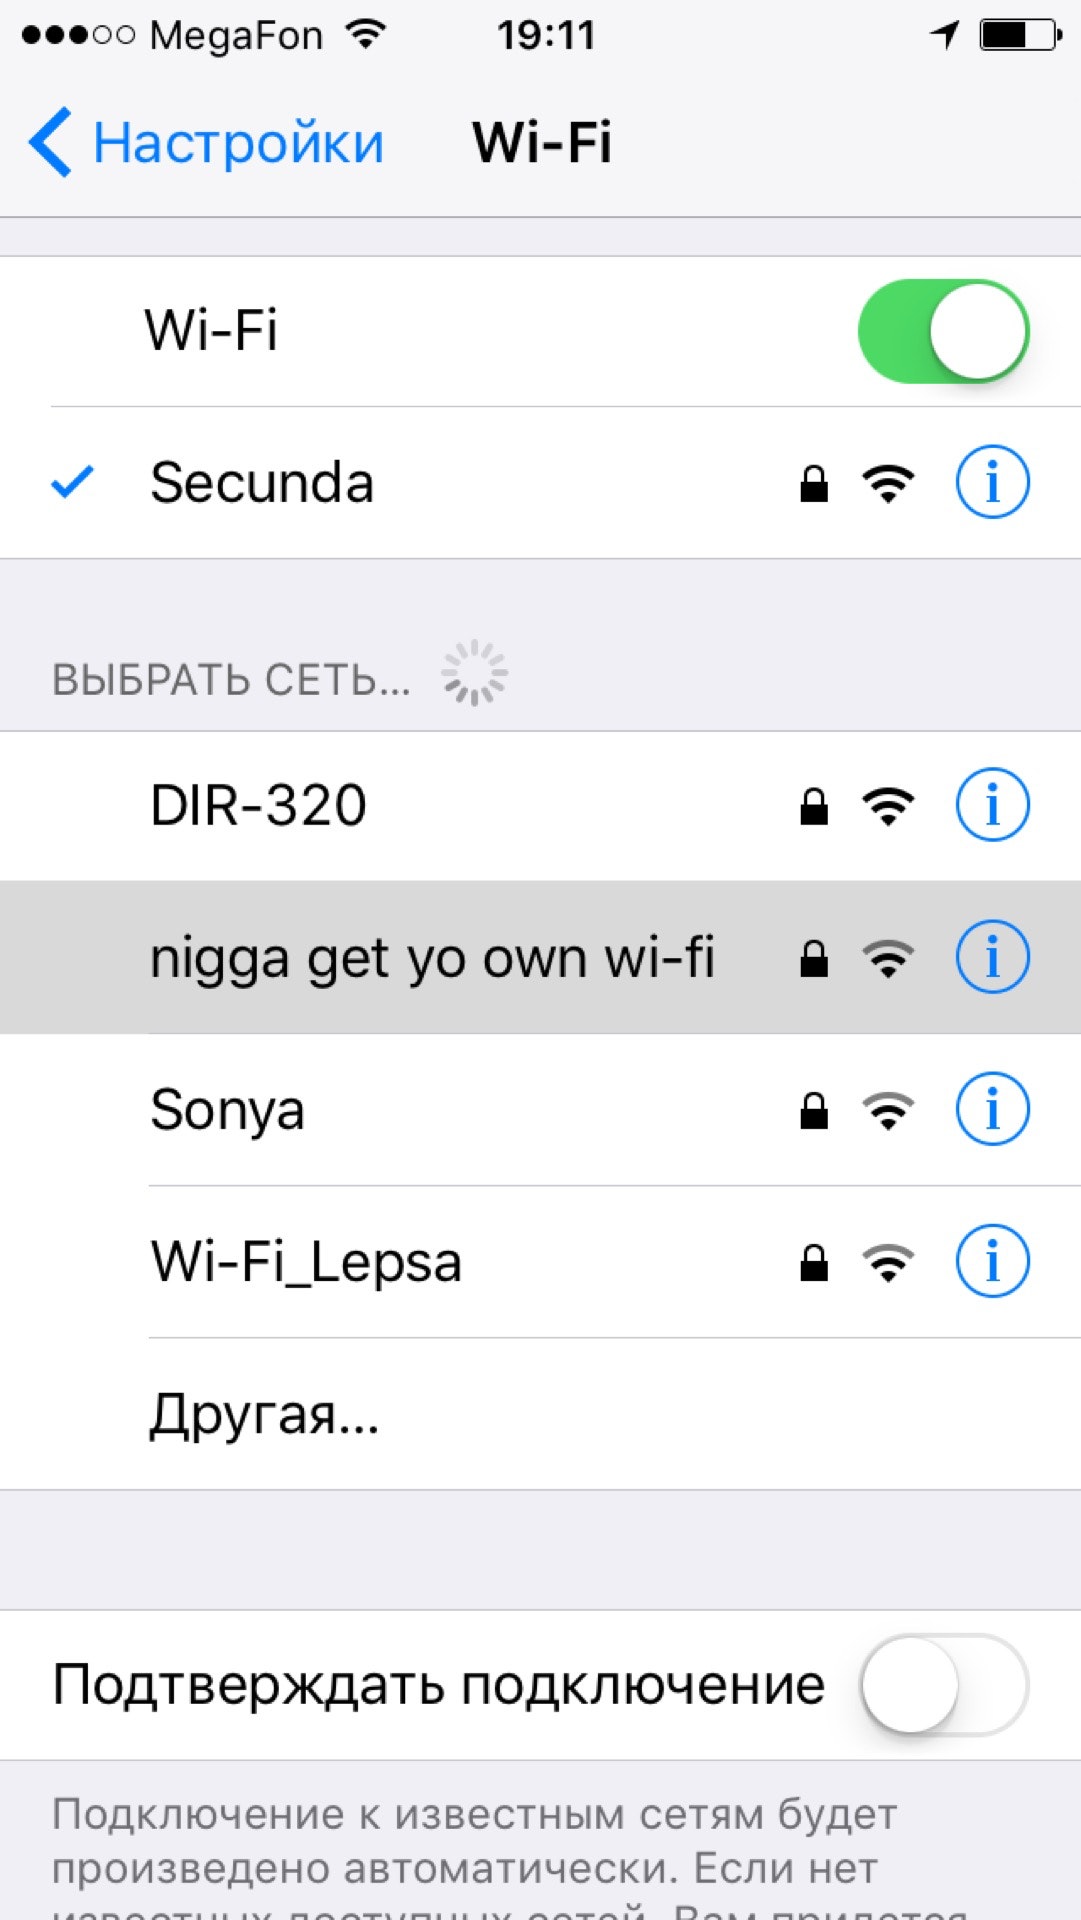Viewport: 1081px width, 1920px height.
Task: Tap the lock icon on the Secunda row
Action: pos(814,484)
